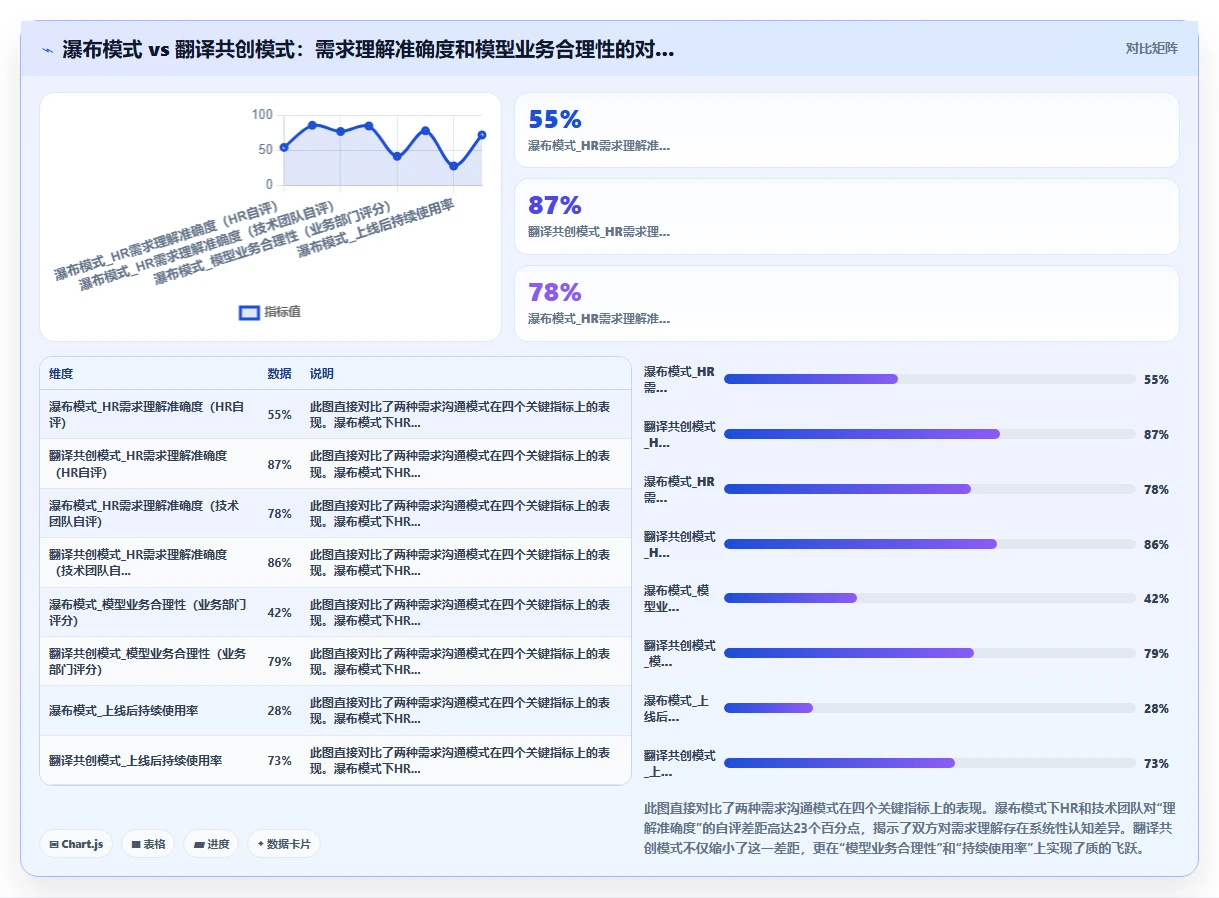Click the 78% progress bar
Screen dimensions: 1219x898
pos(930,489)
